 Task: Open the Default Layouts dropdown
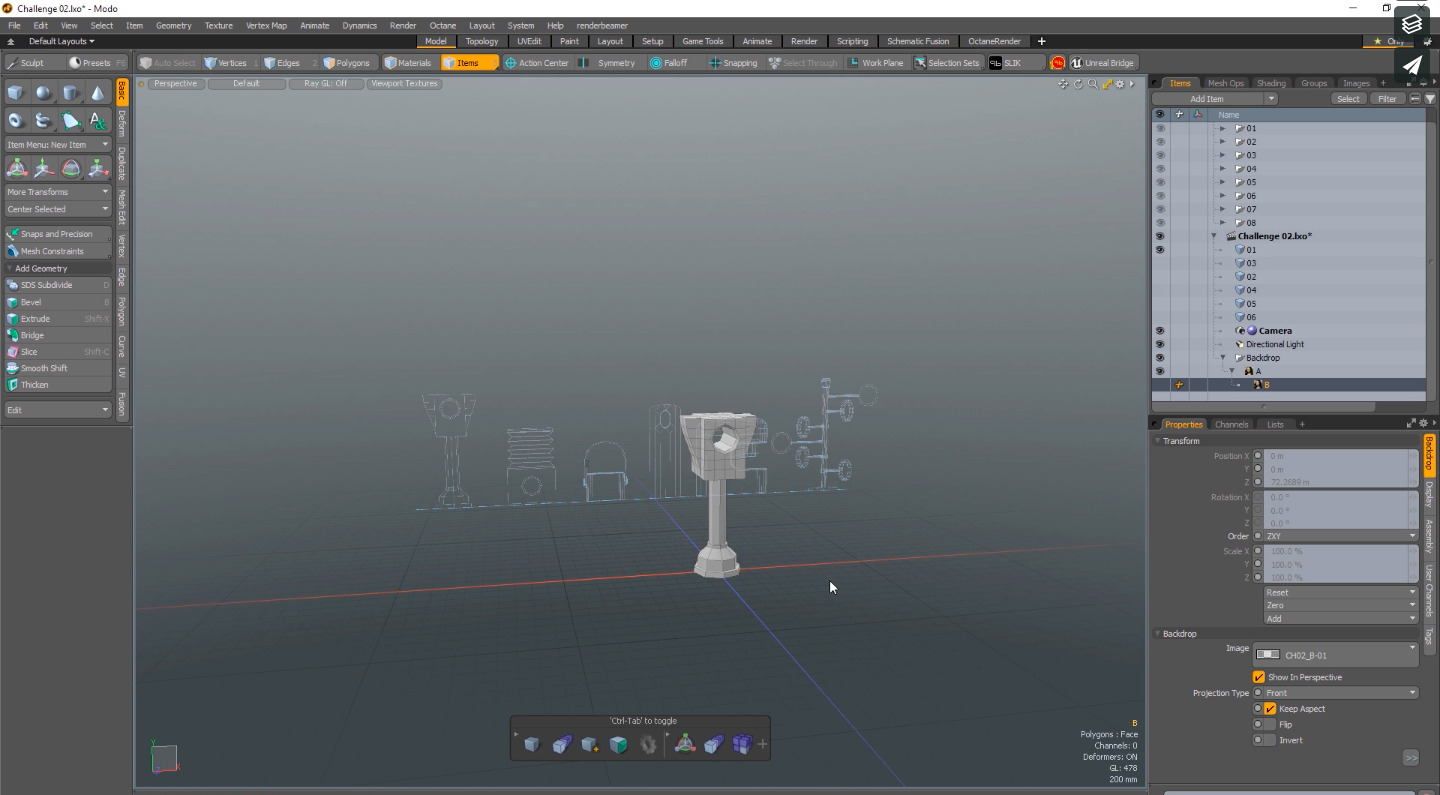pos(60,41)
